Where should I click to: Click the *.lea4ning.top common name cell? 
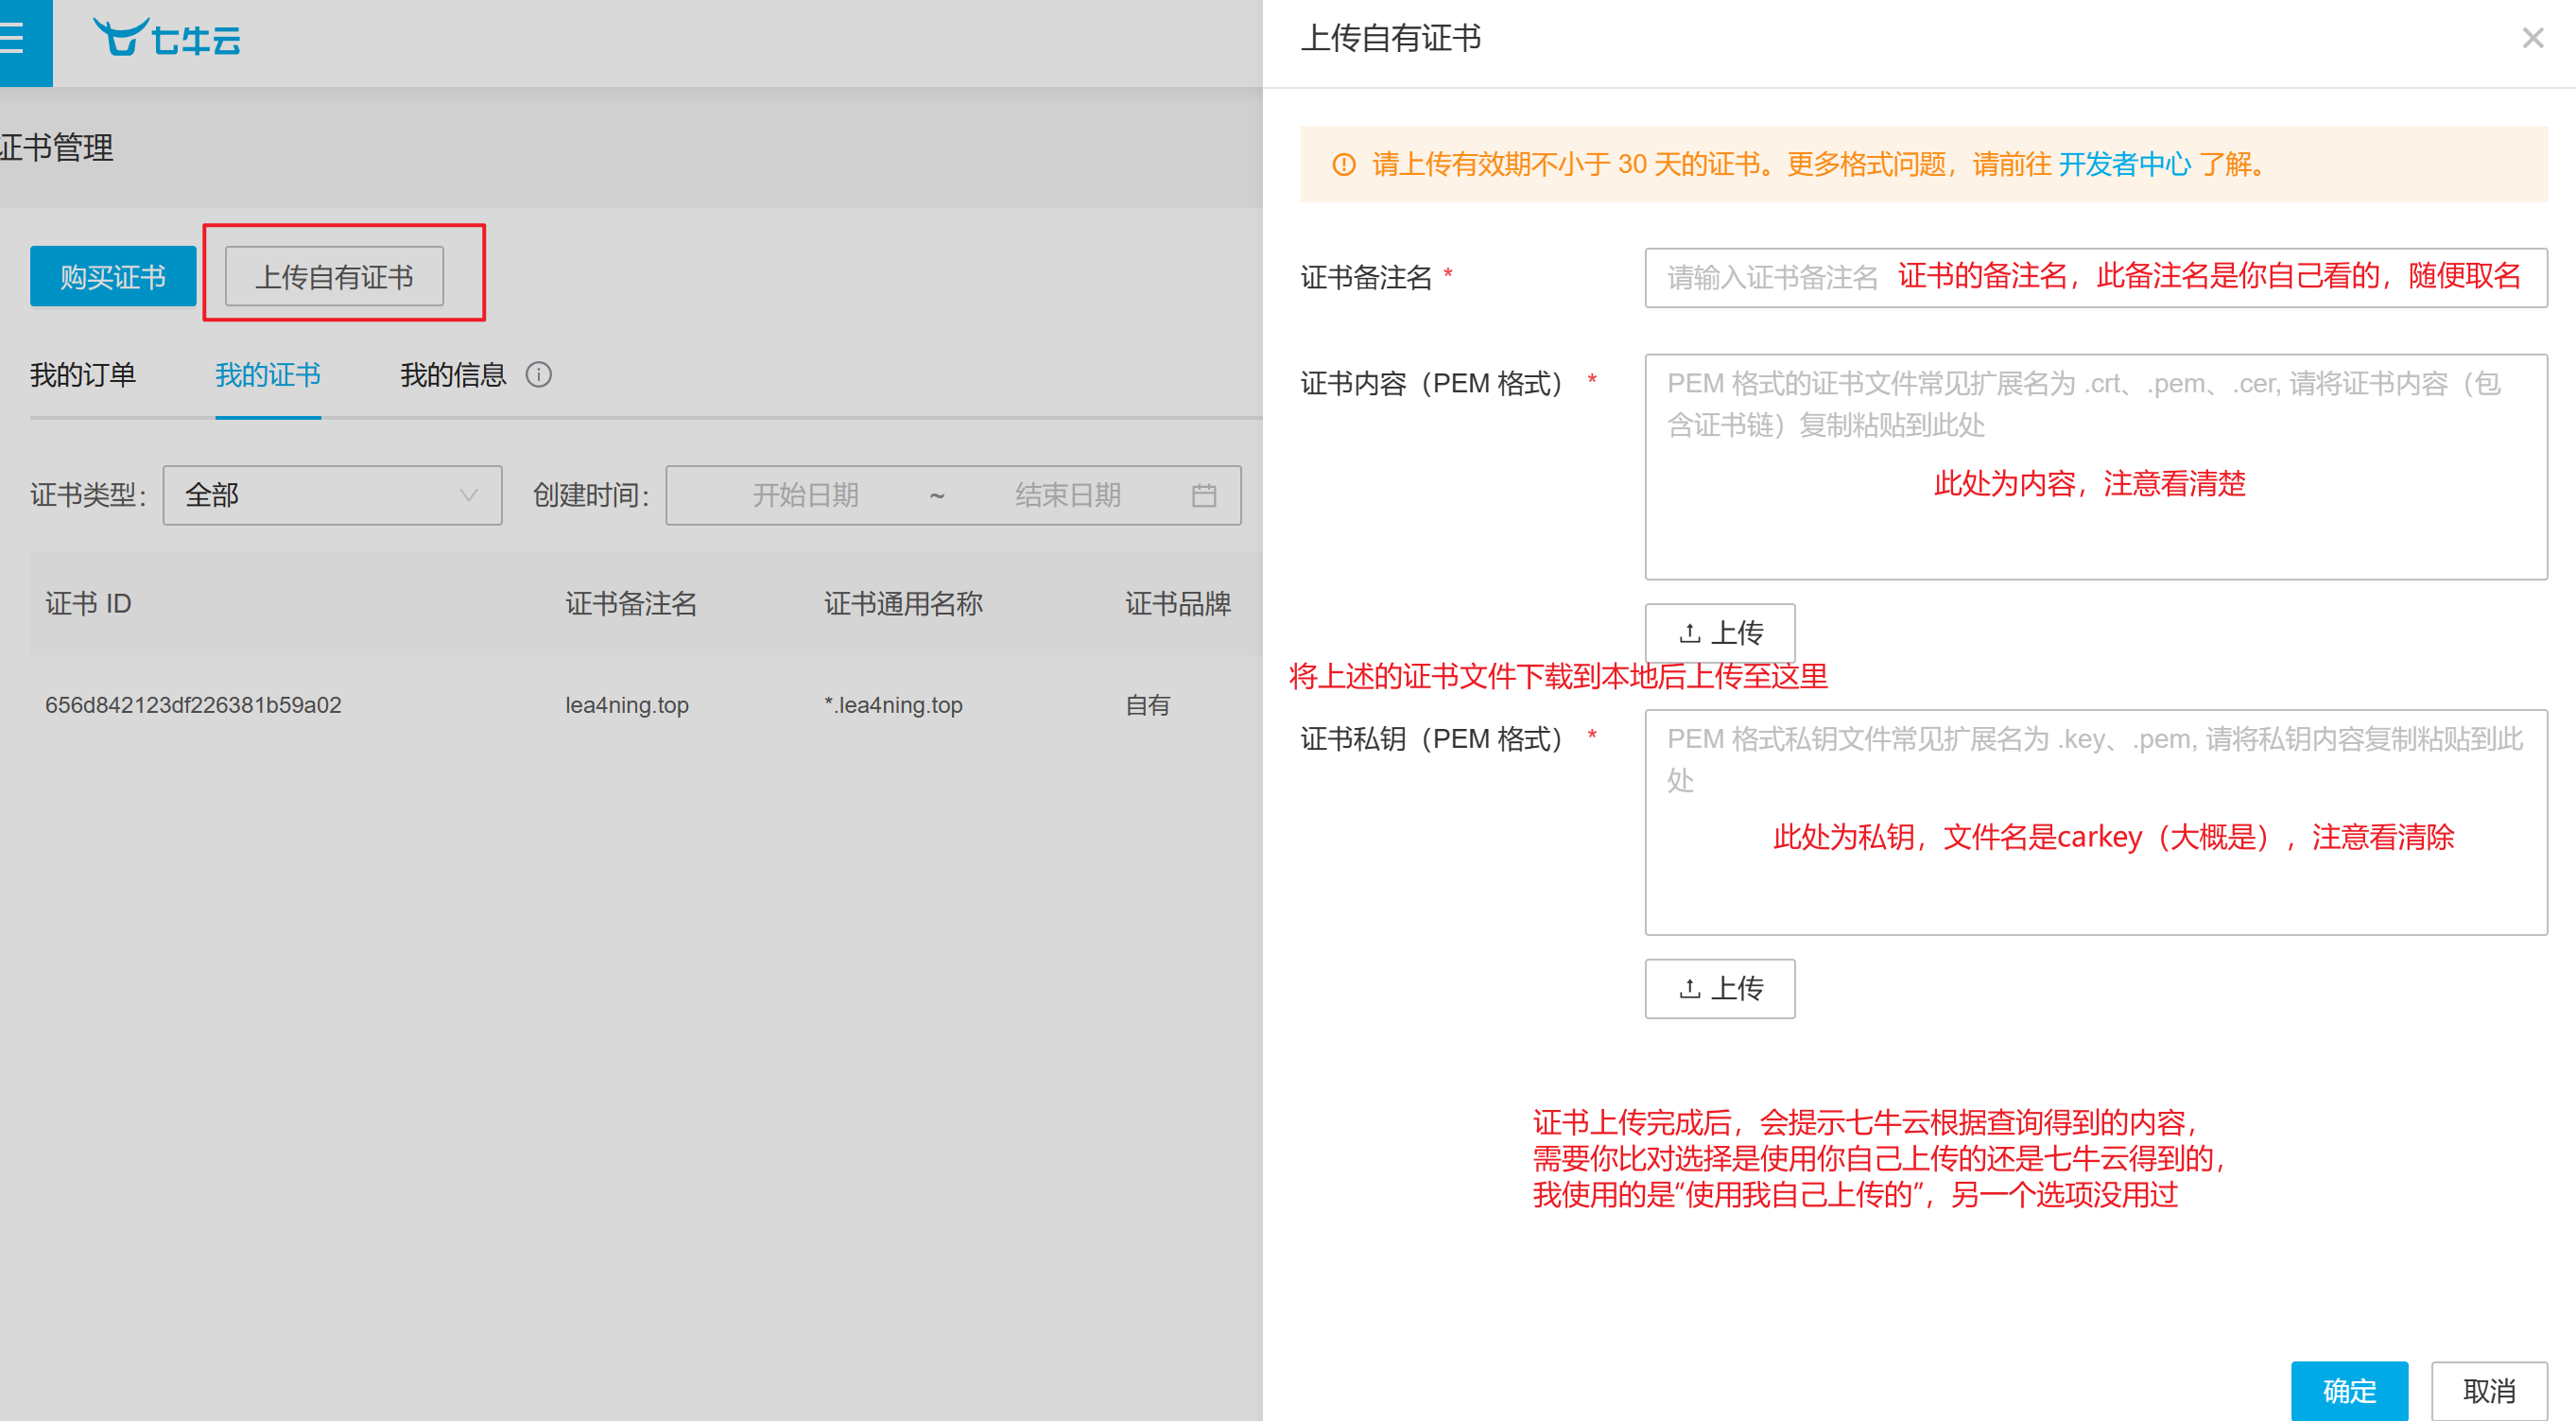[893, 705]
